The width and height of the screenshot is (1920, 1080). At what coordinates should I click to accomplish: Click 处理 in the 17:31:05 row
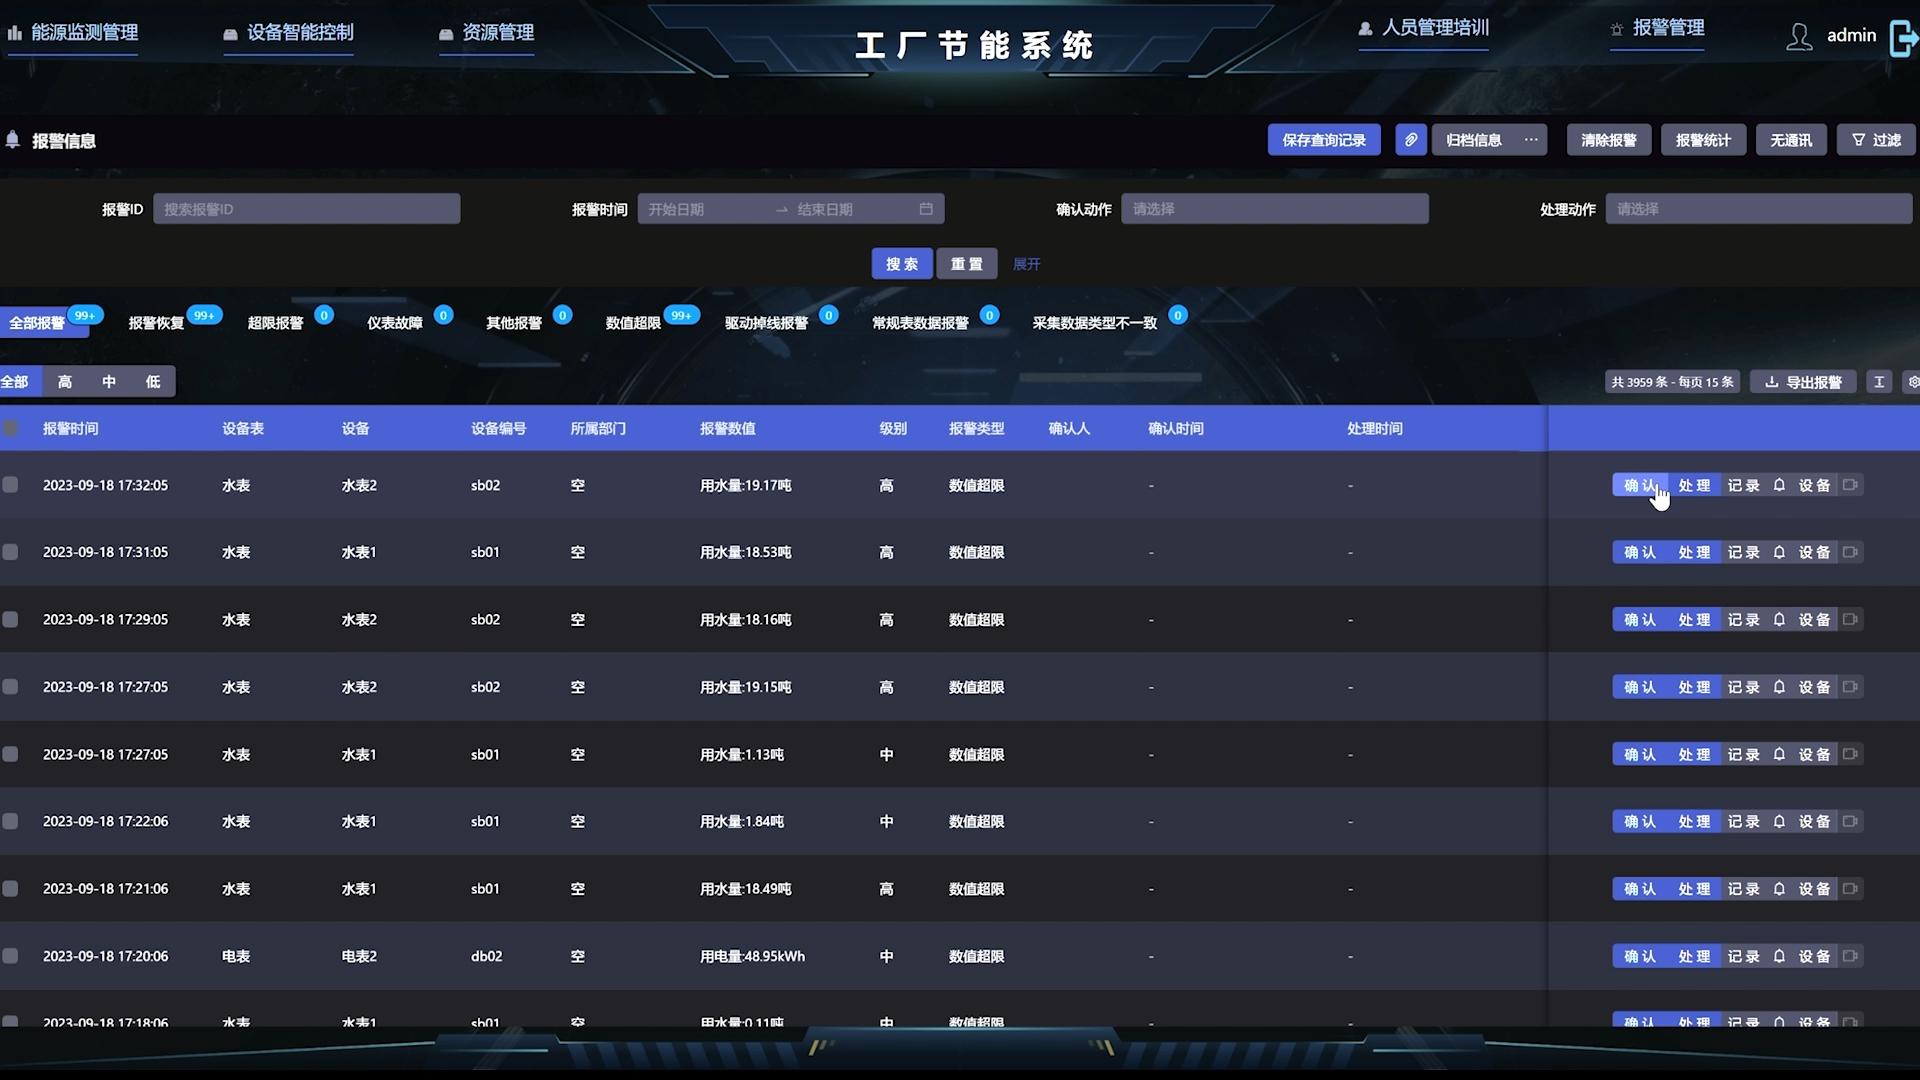pyautogui.click(x=1694, y=552)
